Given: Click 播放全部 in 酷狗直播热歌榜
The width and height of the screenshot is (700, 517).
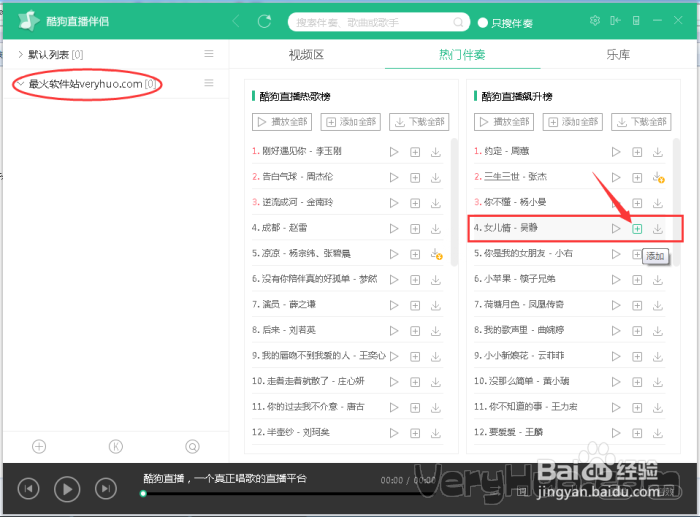Looking at the screenshot, I should (282, 122).
